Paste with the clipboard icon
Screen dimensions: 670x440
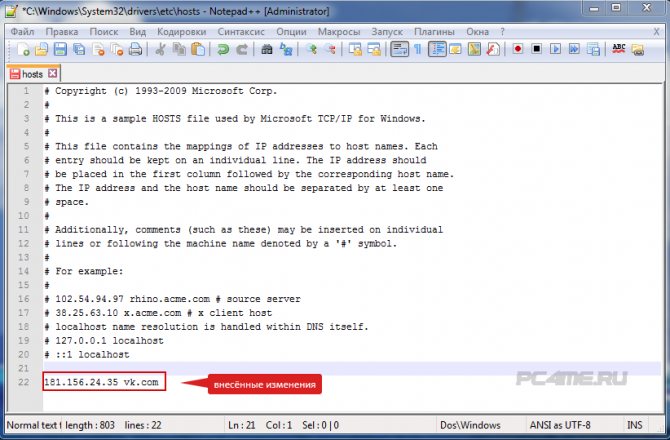[198, 50]
